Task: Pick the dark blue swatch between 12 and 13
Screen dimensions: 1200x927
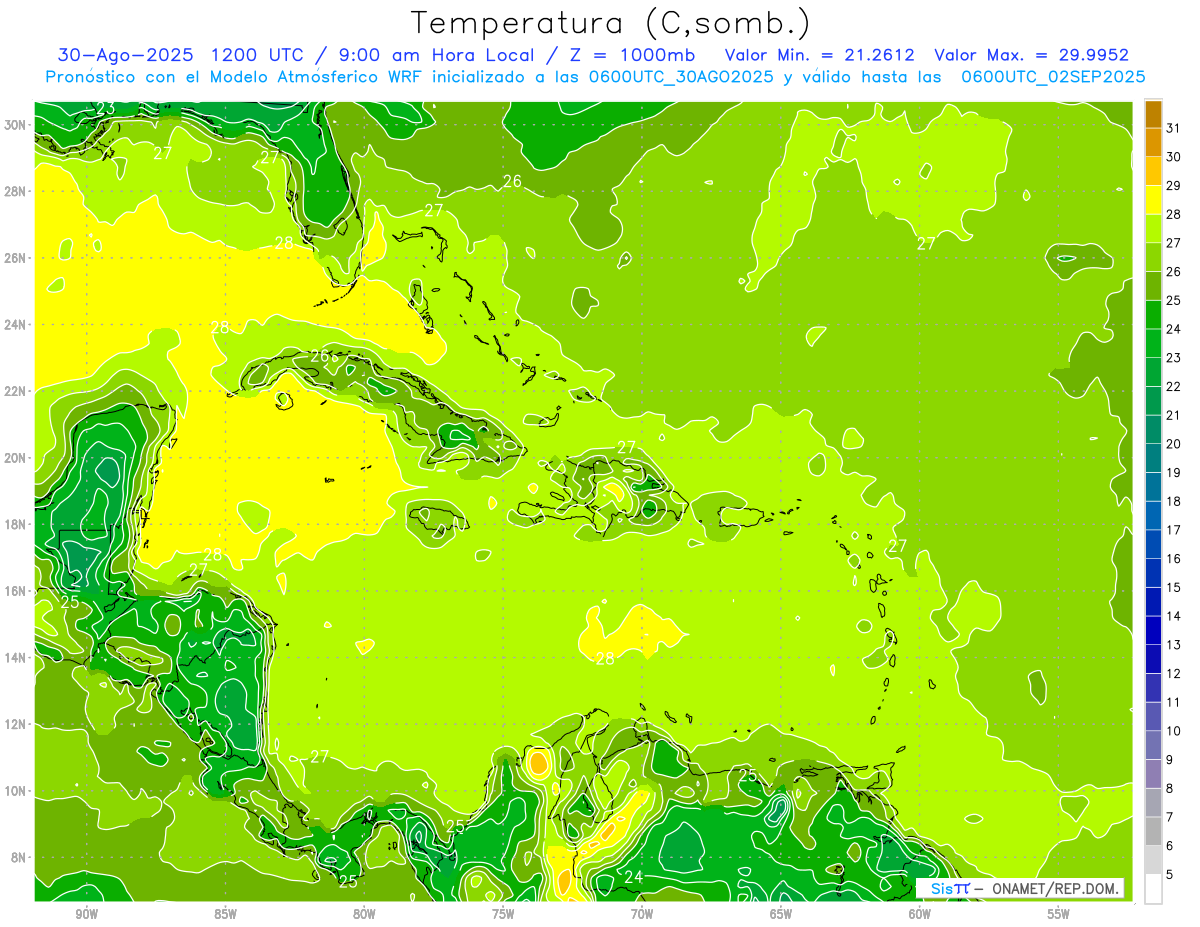Action: (1153, 659)
